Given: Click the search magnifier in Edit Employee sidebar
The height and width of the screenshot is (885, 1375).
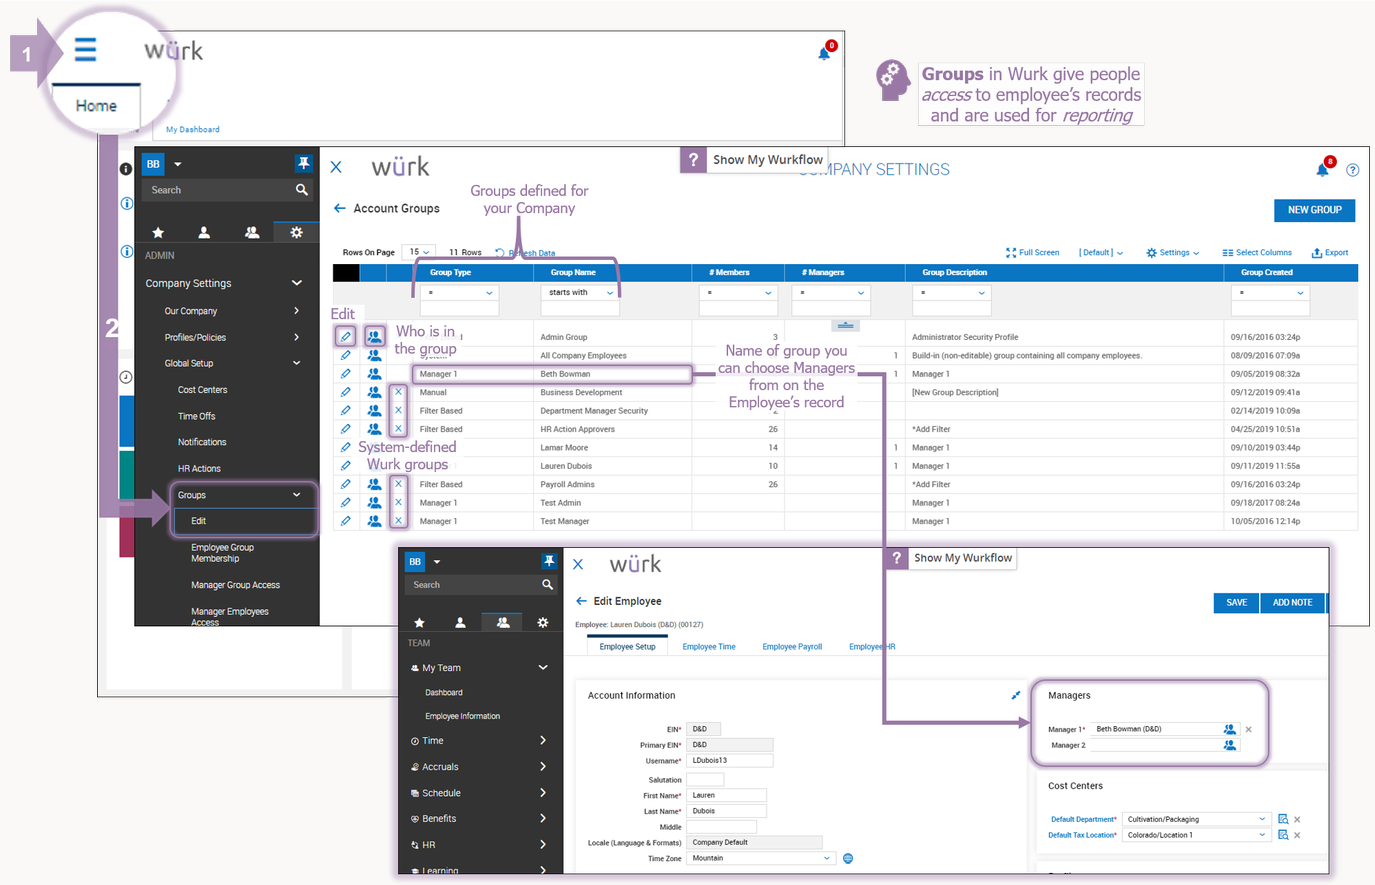Looking at the screenshot, I should (547, 585).
